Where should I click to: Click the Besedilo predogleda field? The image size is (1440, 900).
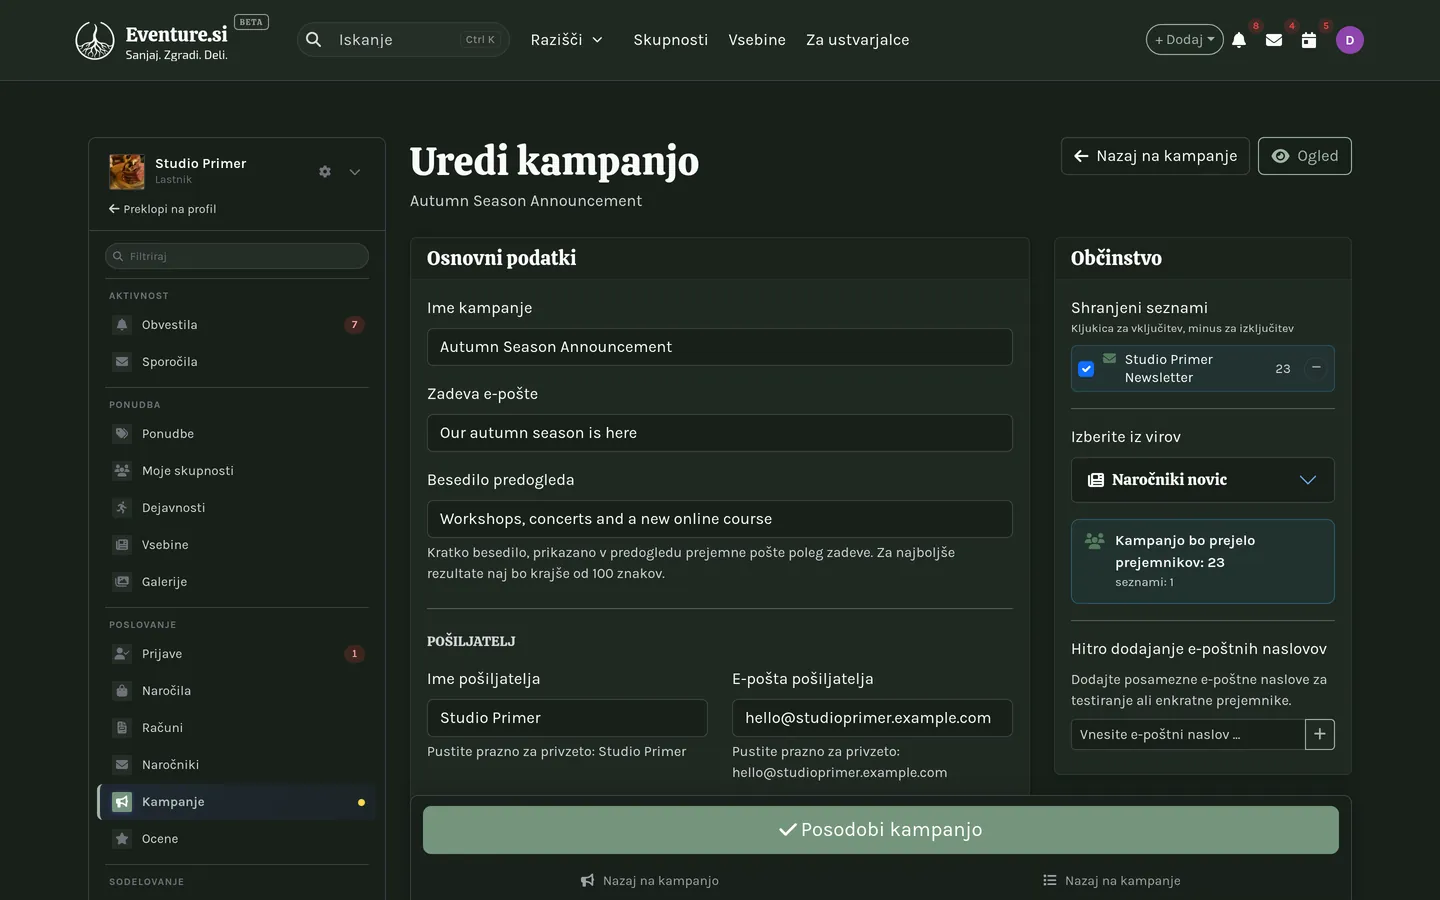720,519
